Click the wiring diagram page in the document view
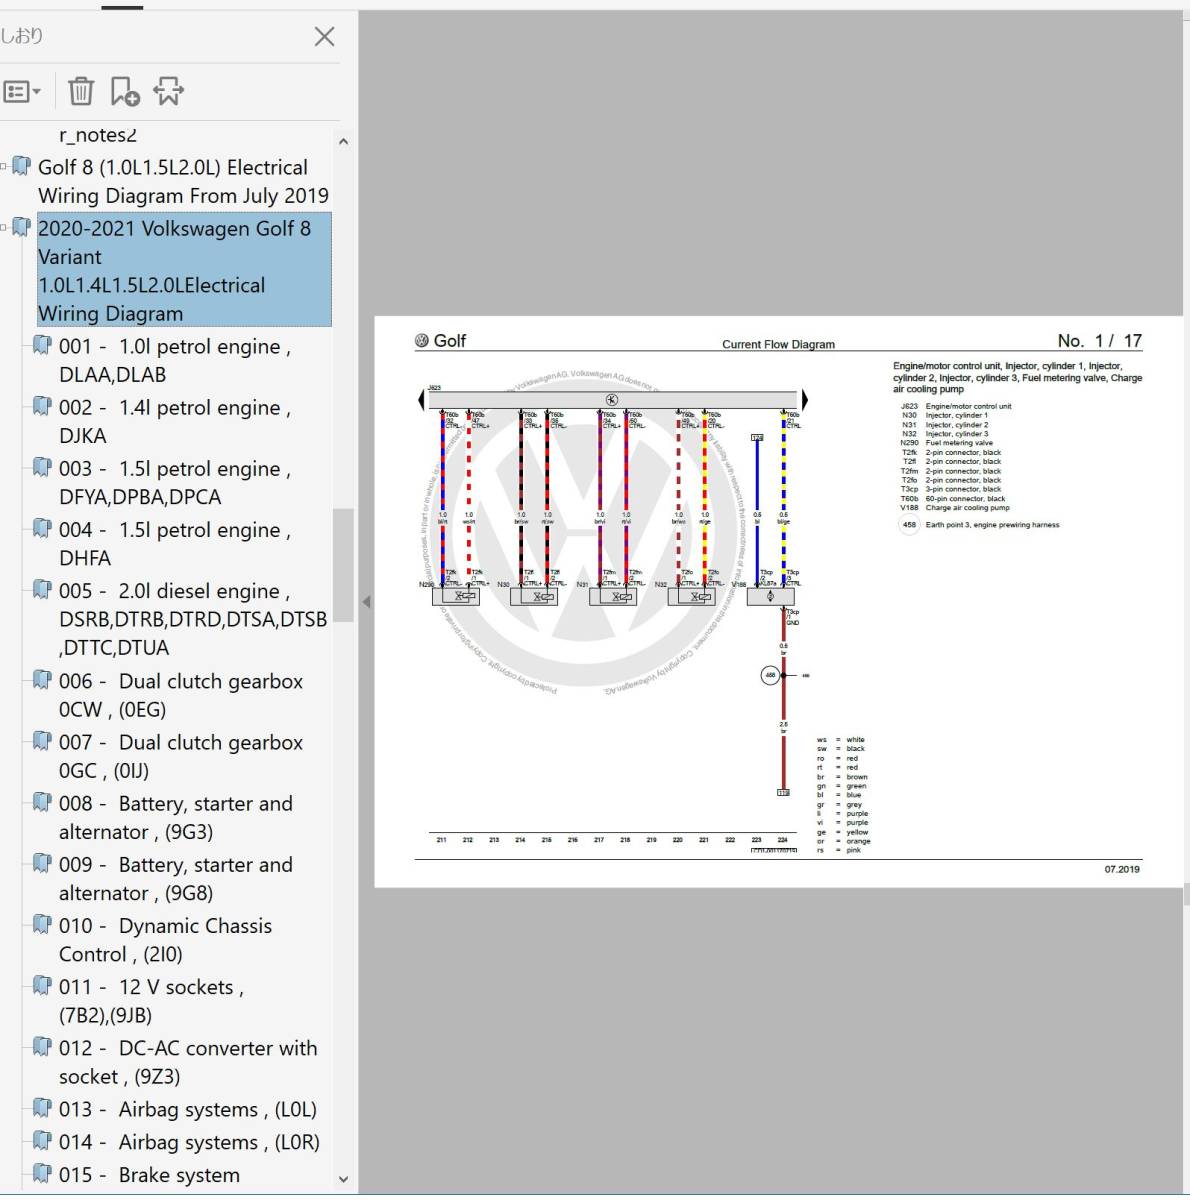Screen dimensions: 1190x1200 click(778, 602)
